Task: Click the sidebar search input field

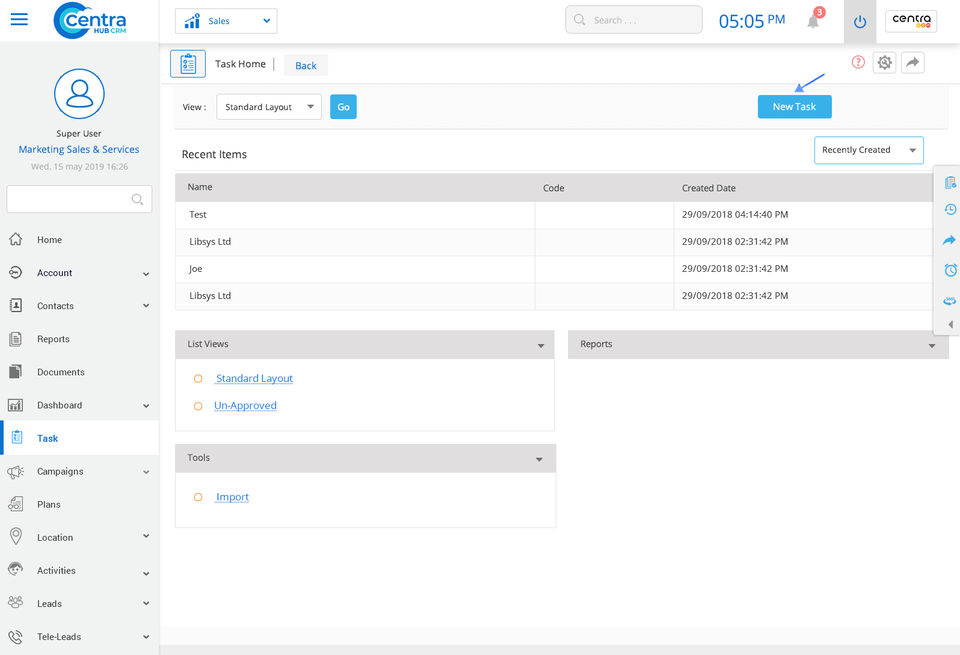Action: [79, 199]
